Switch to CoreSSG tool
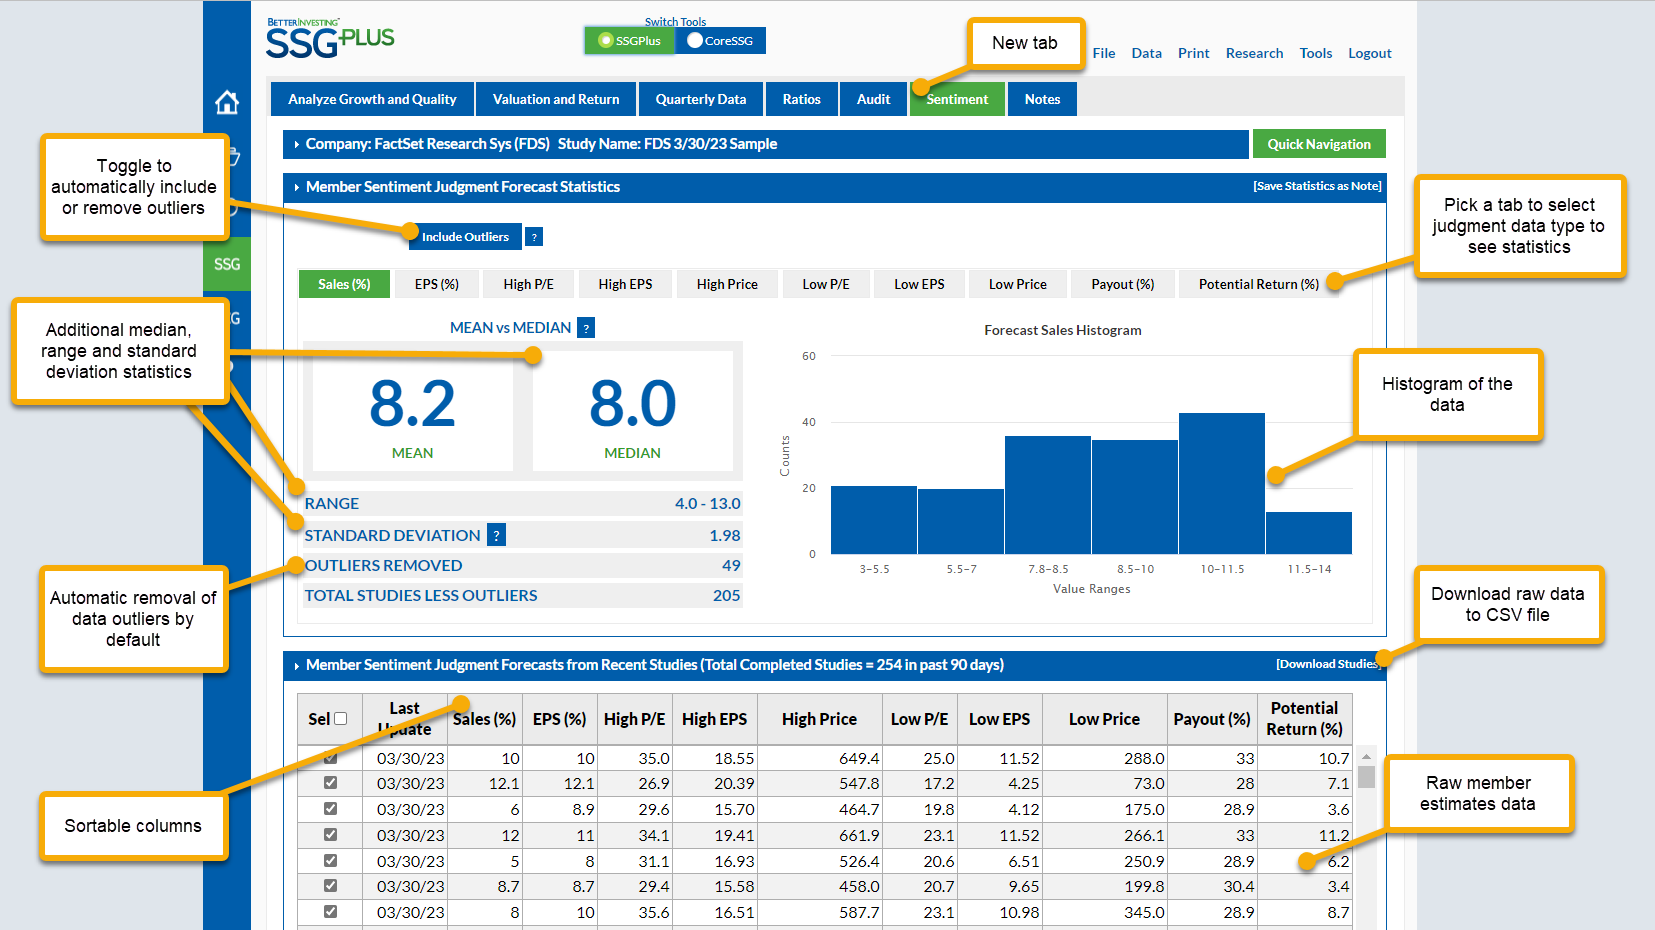The height and width of the screenshot is (930, 1655). 720,41
